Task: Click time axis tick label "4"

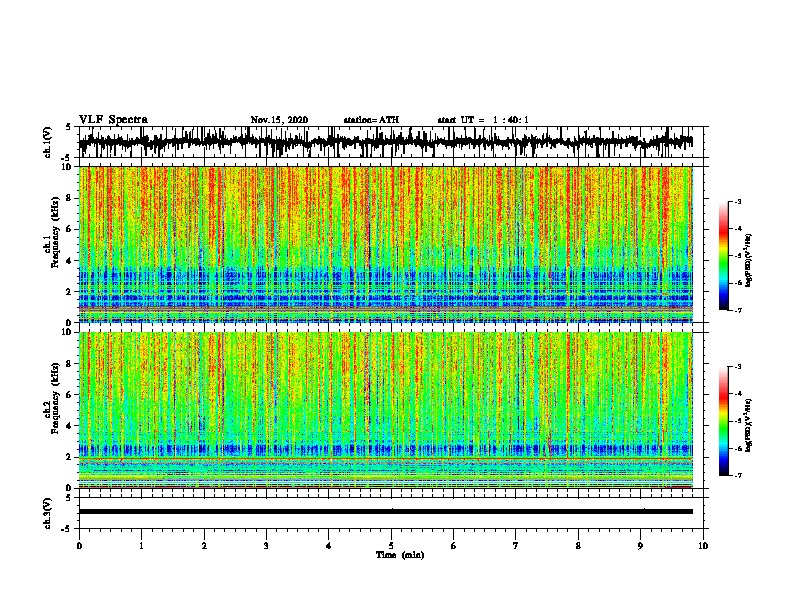Action: [329, 546]
